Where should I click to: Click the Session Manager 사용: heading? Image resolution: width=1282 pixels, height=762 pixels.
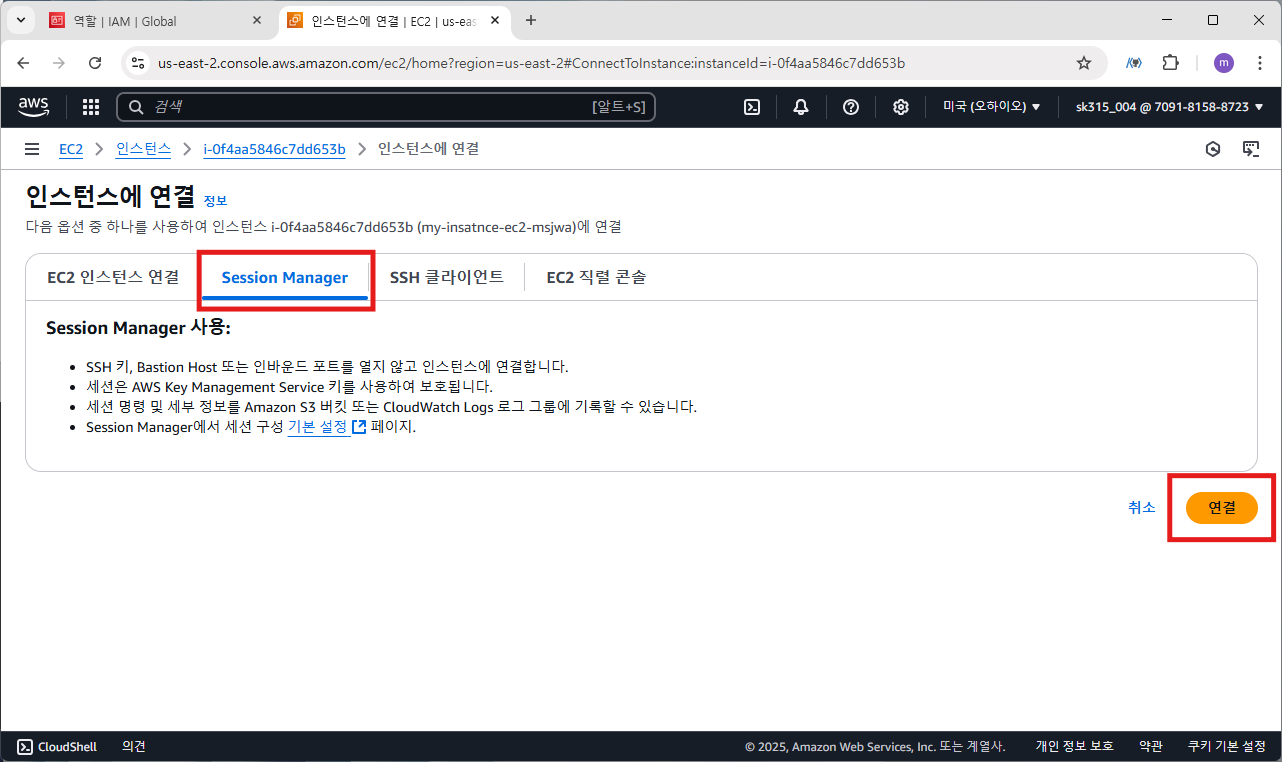(x=139, y=328)
